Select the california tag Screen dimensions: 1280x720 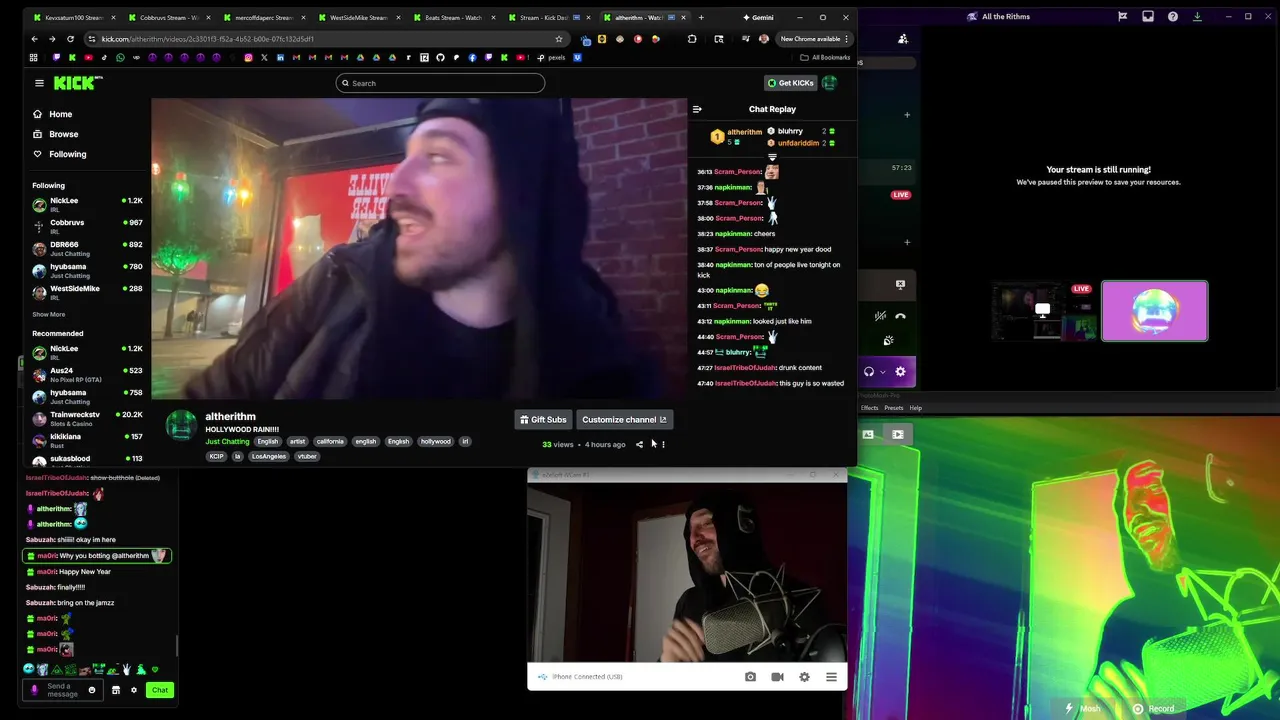click(x=330, y=441)
